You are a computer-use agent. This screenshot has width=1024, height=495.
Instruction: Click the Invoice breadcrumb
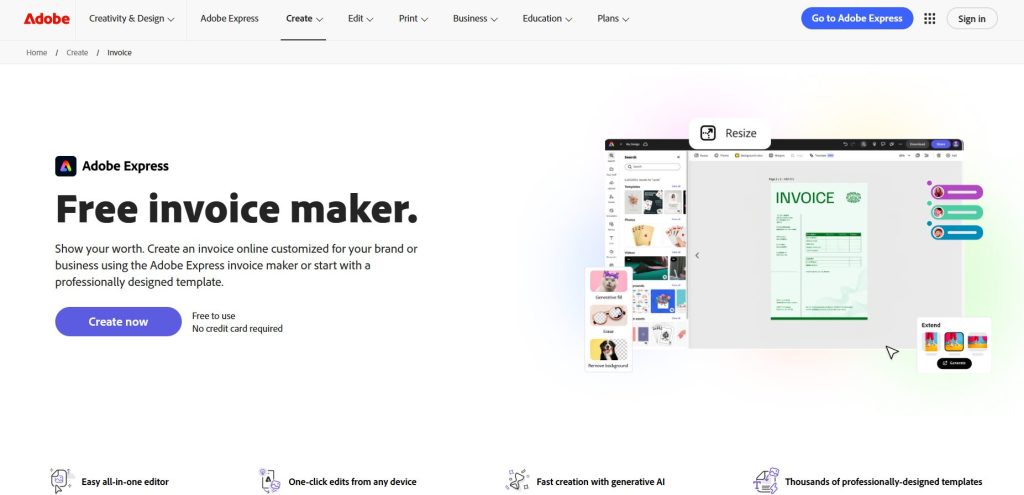(120, 52)
